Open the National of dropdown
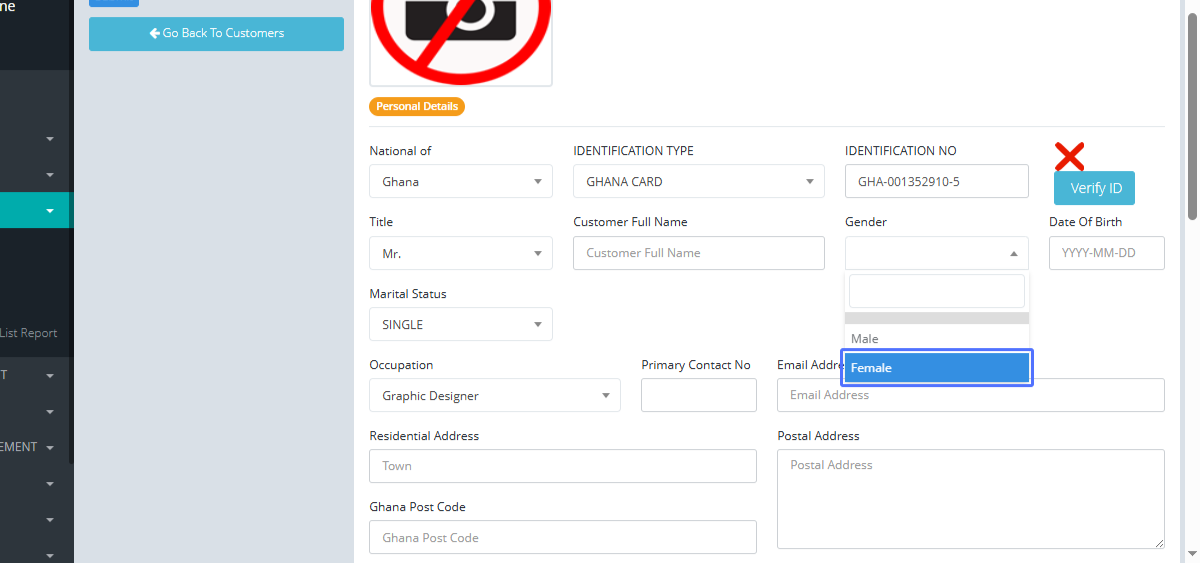The height and width of the screenshot is (563, 1200). (x=460, y=182)
